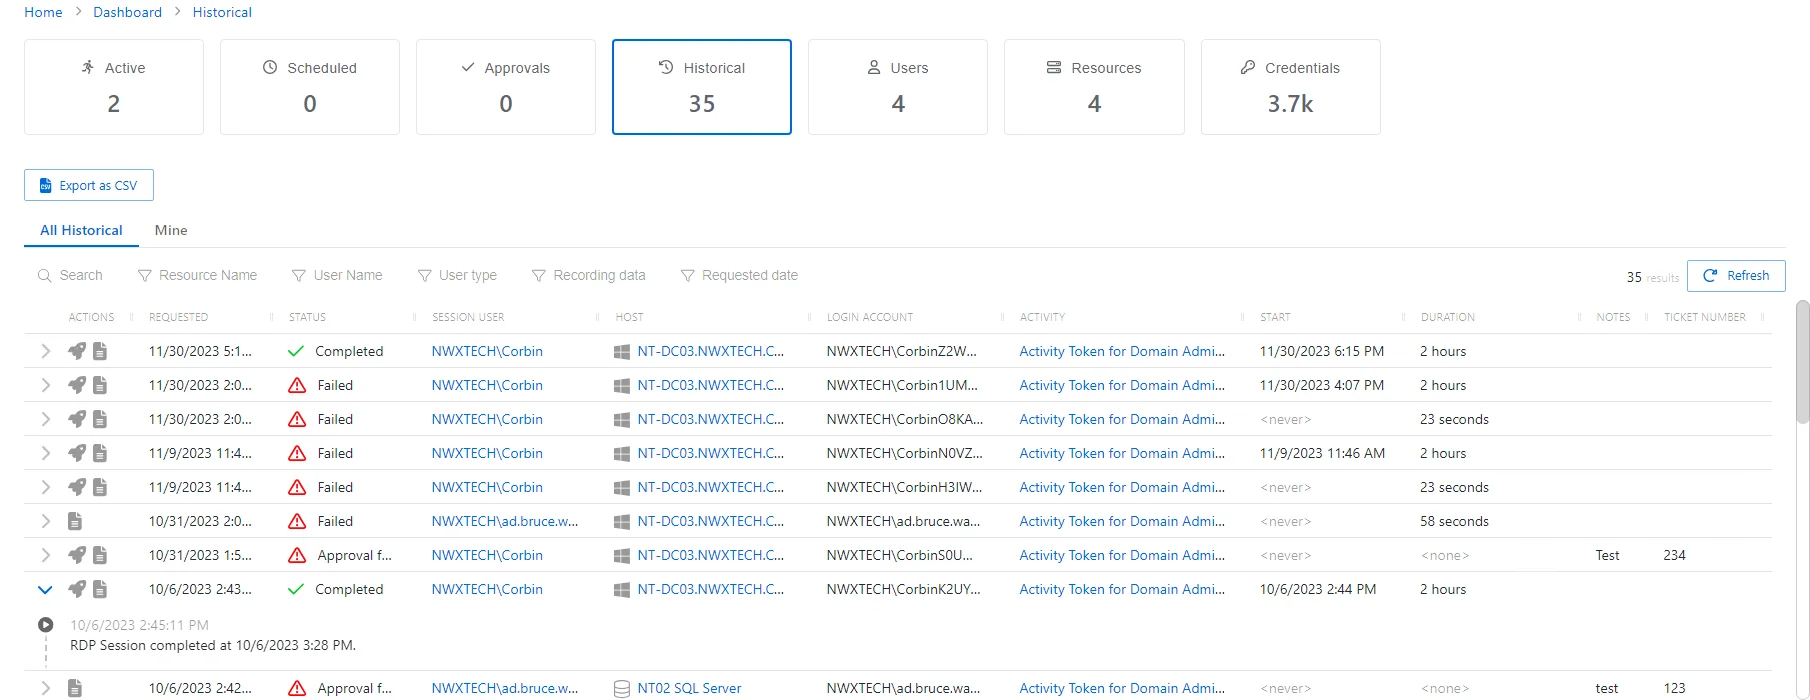Click the Search magnifier icon
The image size is (1810, 700).
click(45, 276)
